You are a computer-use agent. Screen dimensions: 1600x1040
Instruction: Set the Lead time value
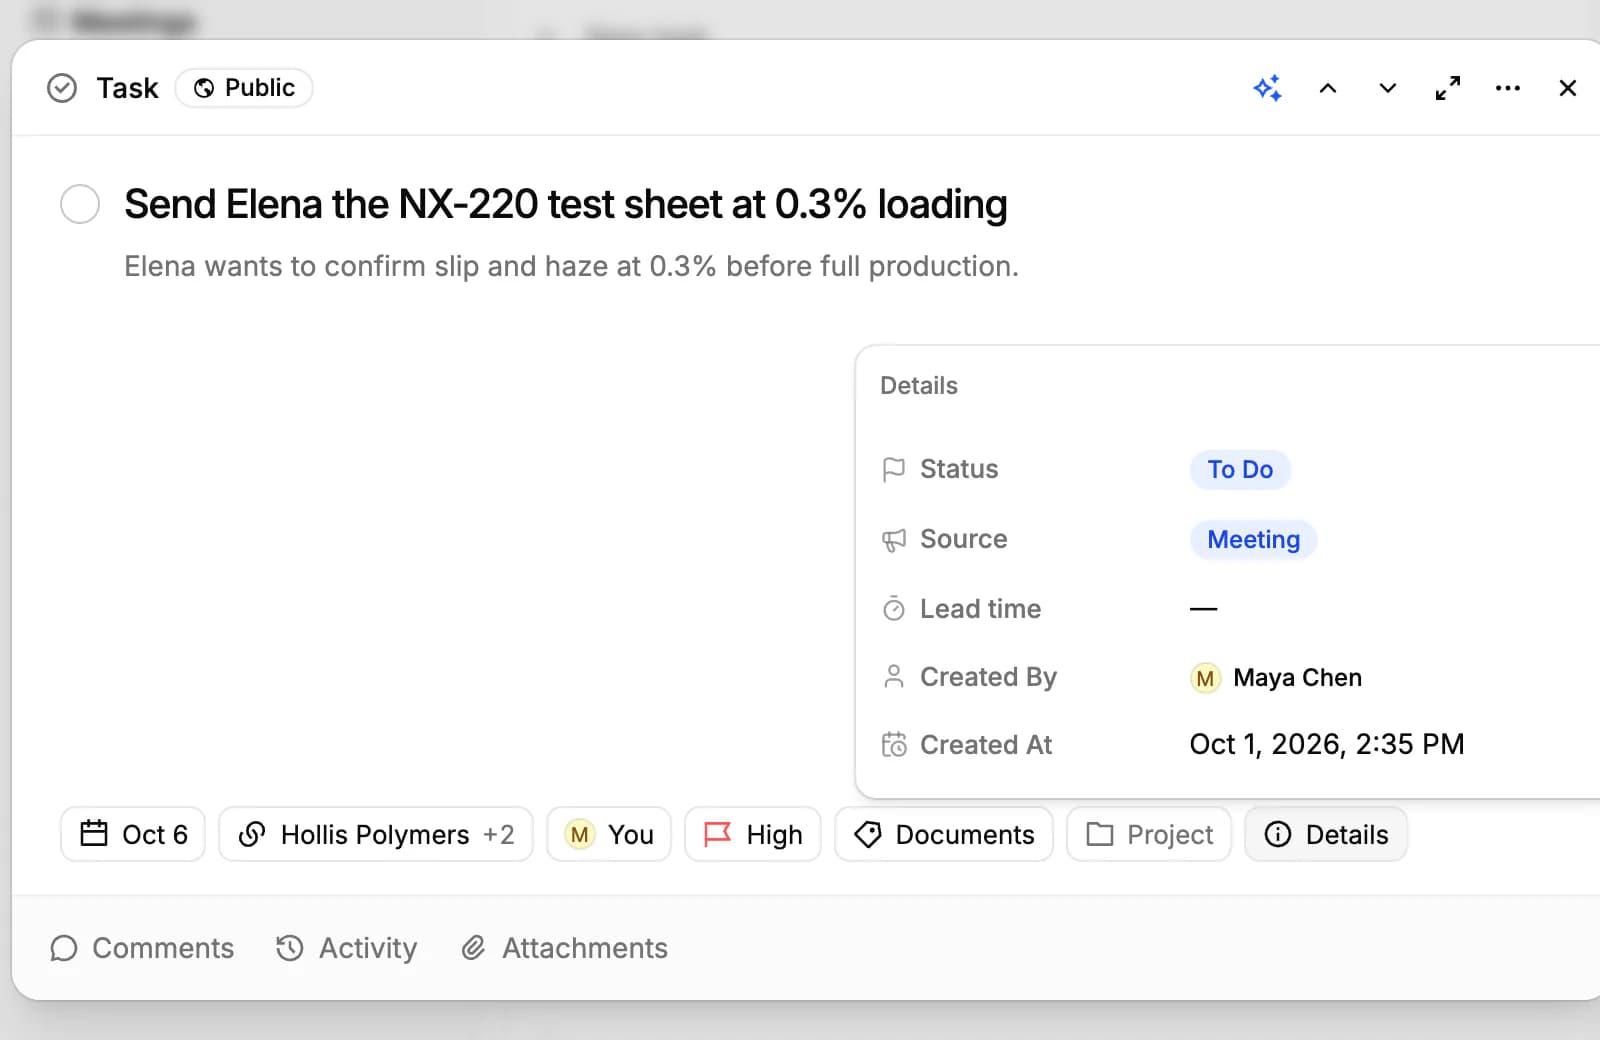click(x=1204, y=609)
